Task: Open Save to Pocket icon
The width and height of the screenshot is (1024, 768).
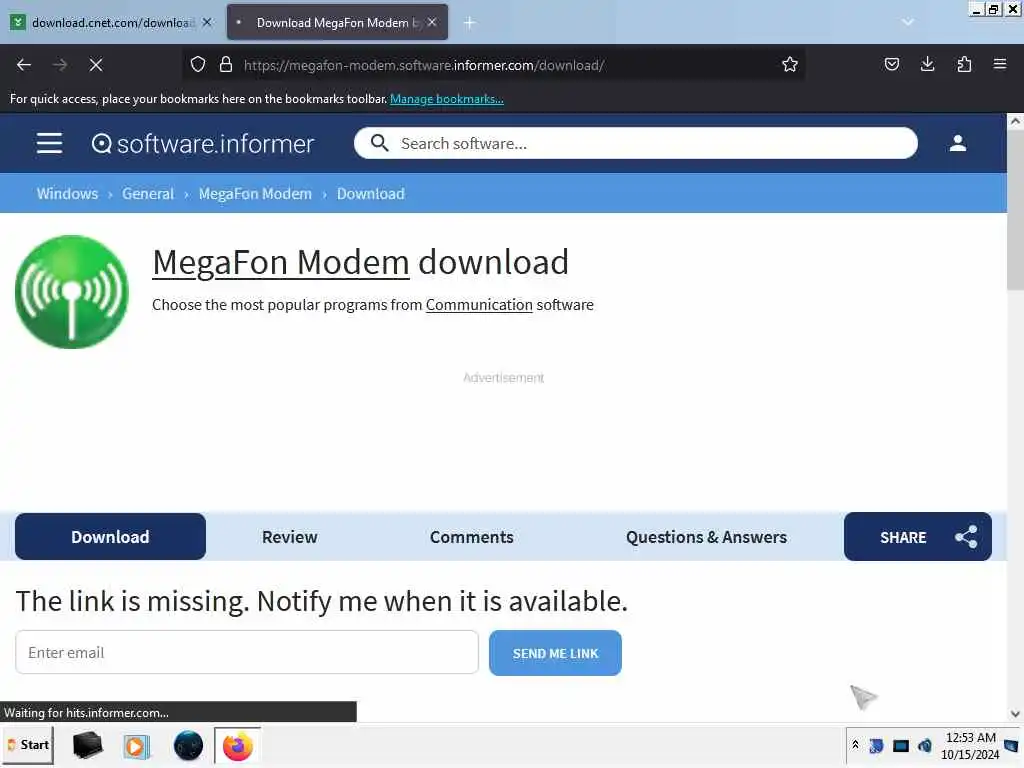Action: [891, 65]
